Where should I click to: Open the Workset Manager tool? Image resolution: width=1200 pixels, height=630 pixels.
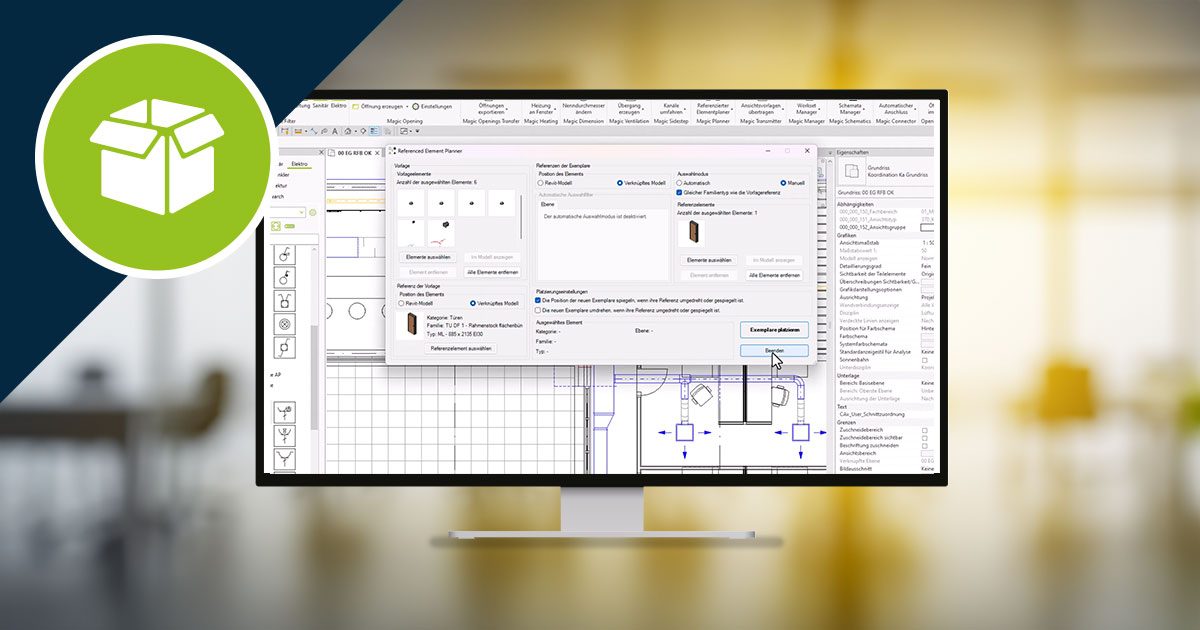click(806, 108)
